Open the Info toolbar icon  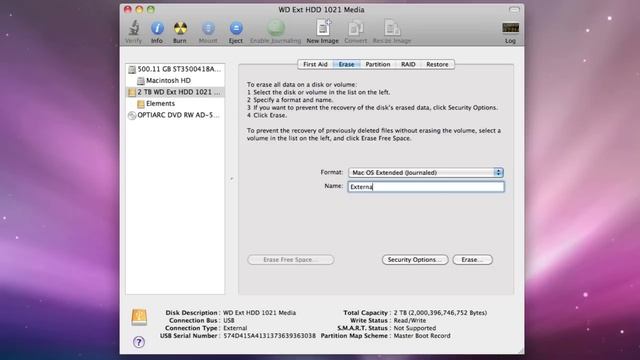point(157,28)
